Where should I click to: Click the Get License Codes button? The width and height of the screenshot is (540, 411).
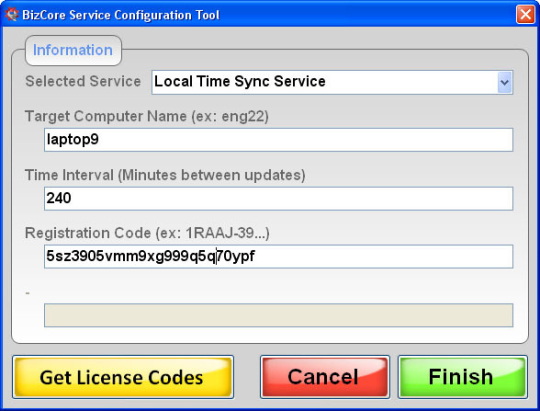click(123, 377)
